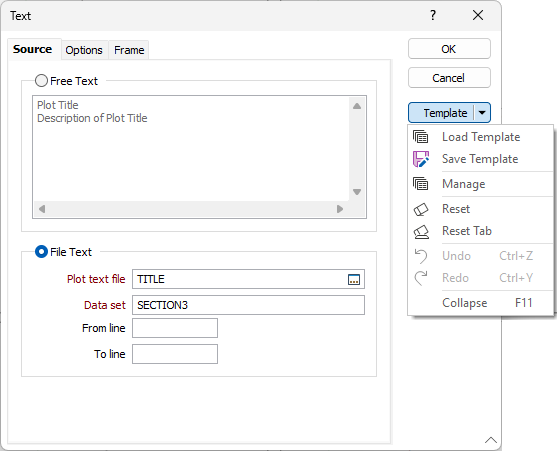
Task: Click the Undo arrow icon
Action: (x=421, y=256)
